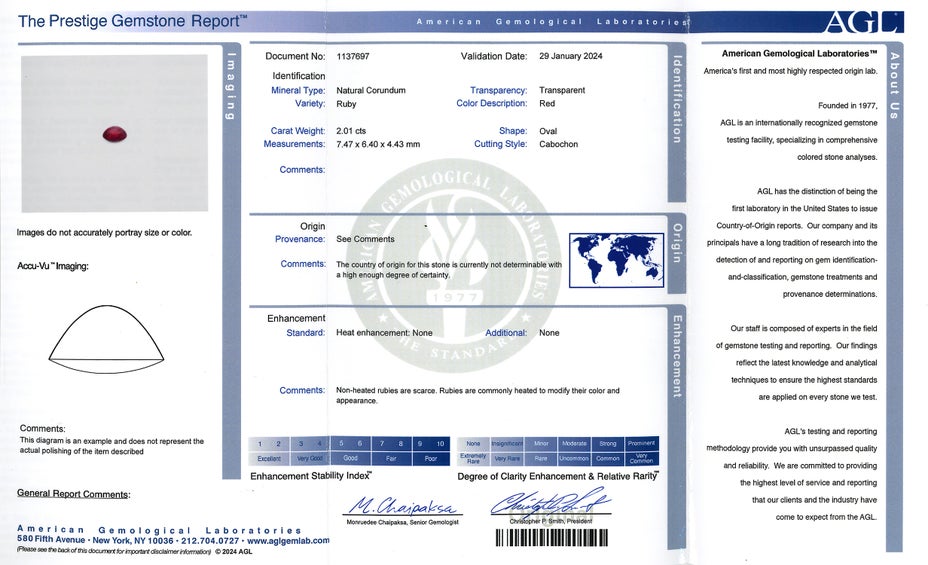The height and width of the screenshot is (565, 928).
Task: Click the red ruby gemstone photo
Action: 114,133
